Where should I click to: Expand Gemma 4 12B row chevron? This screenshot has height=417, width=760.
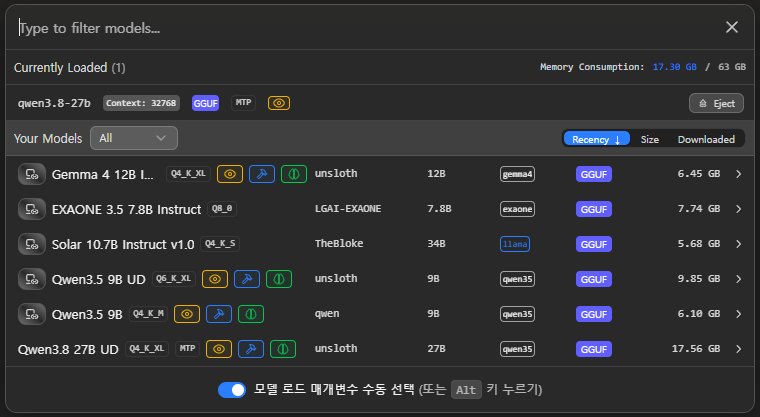[x=738, y=174]
